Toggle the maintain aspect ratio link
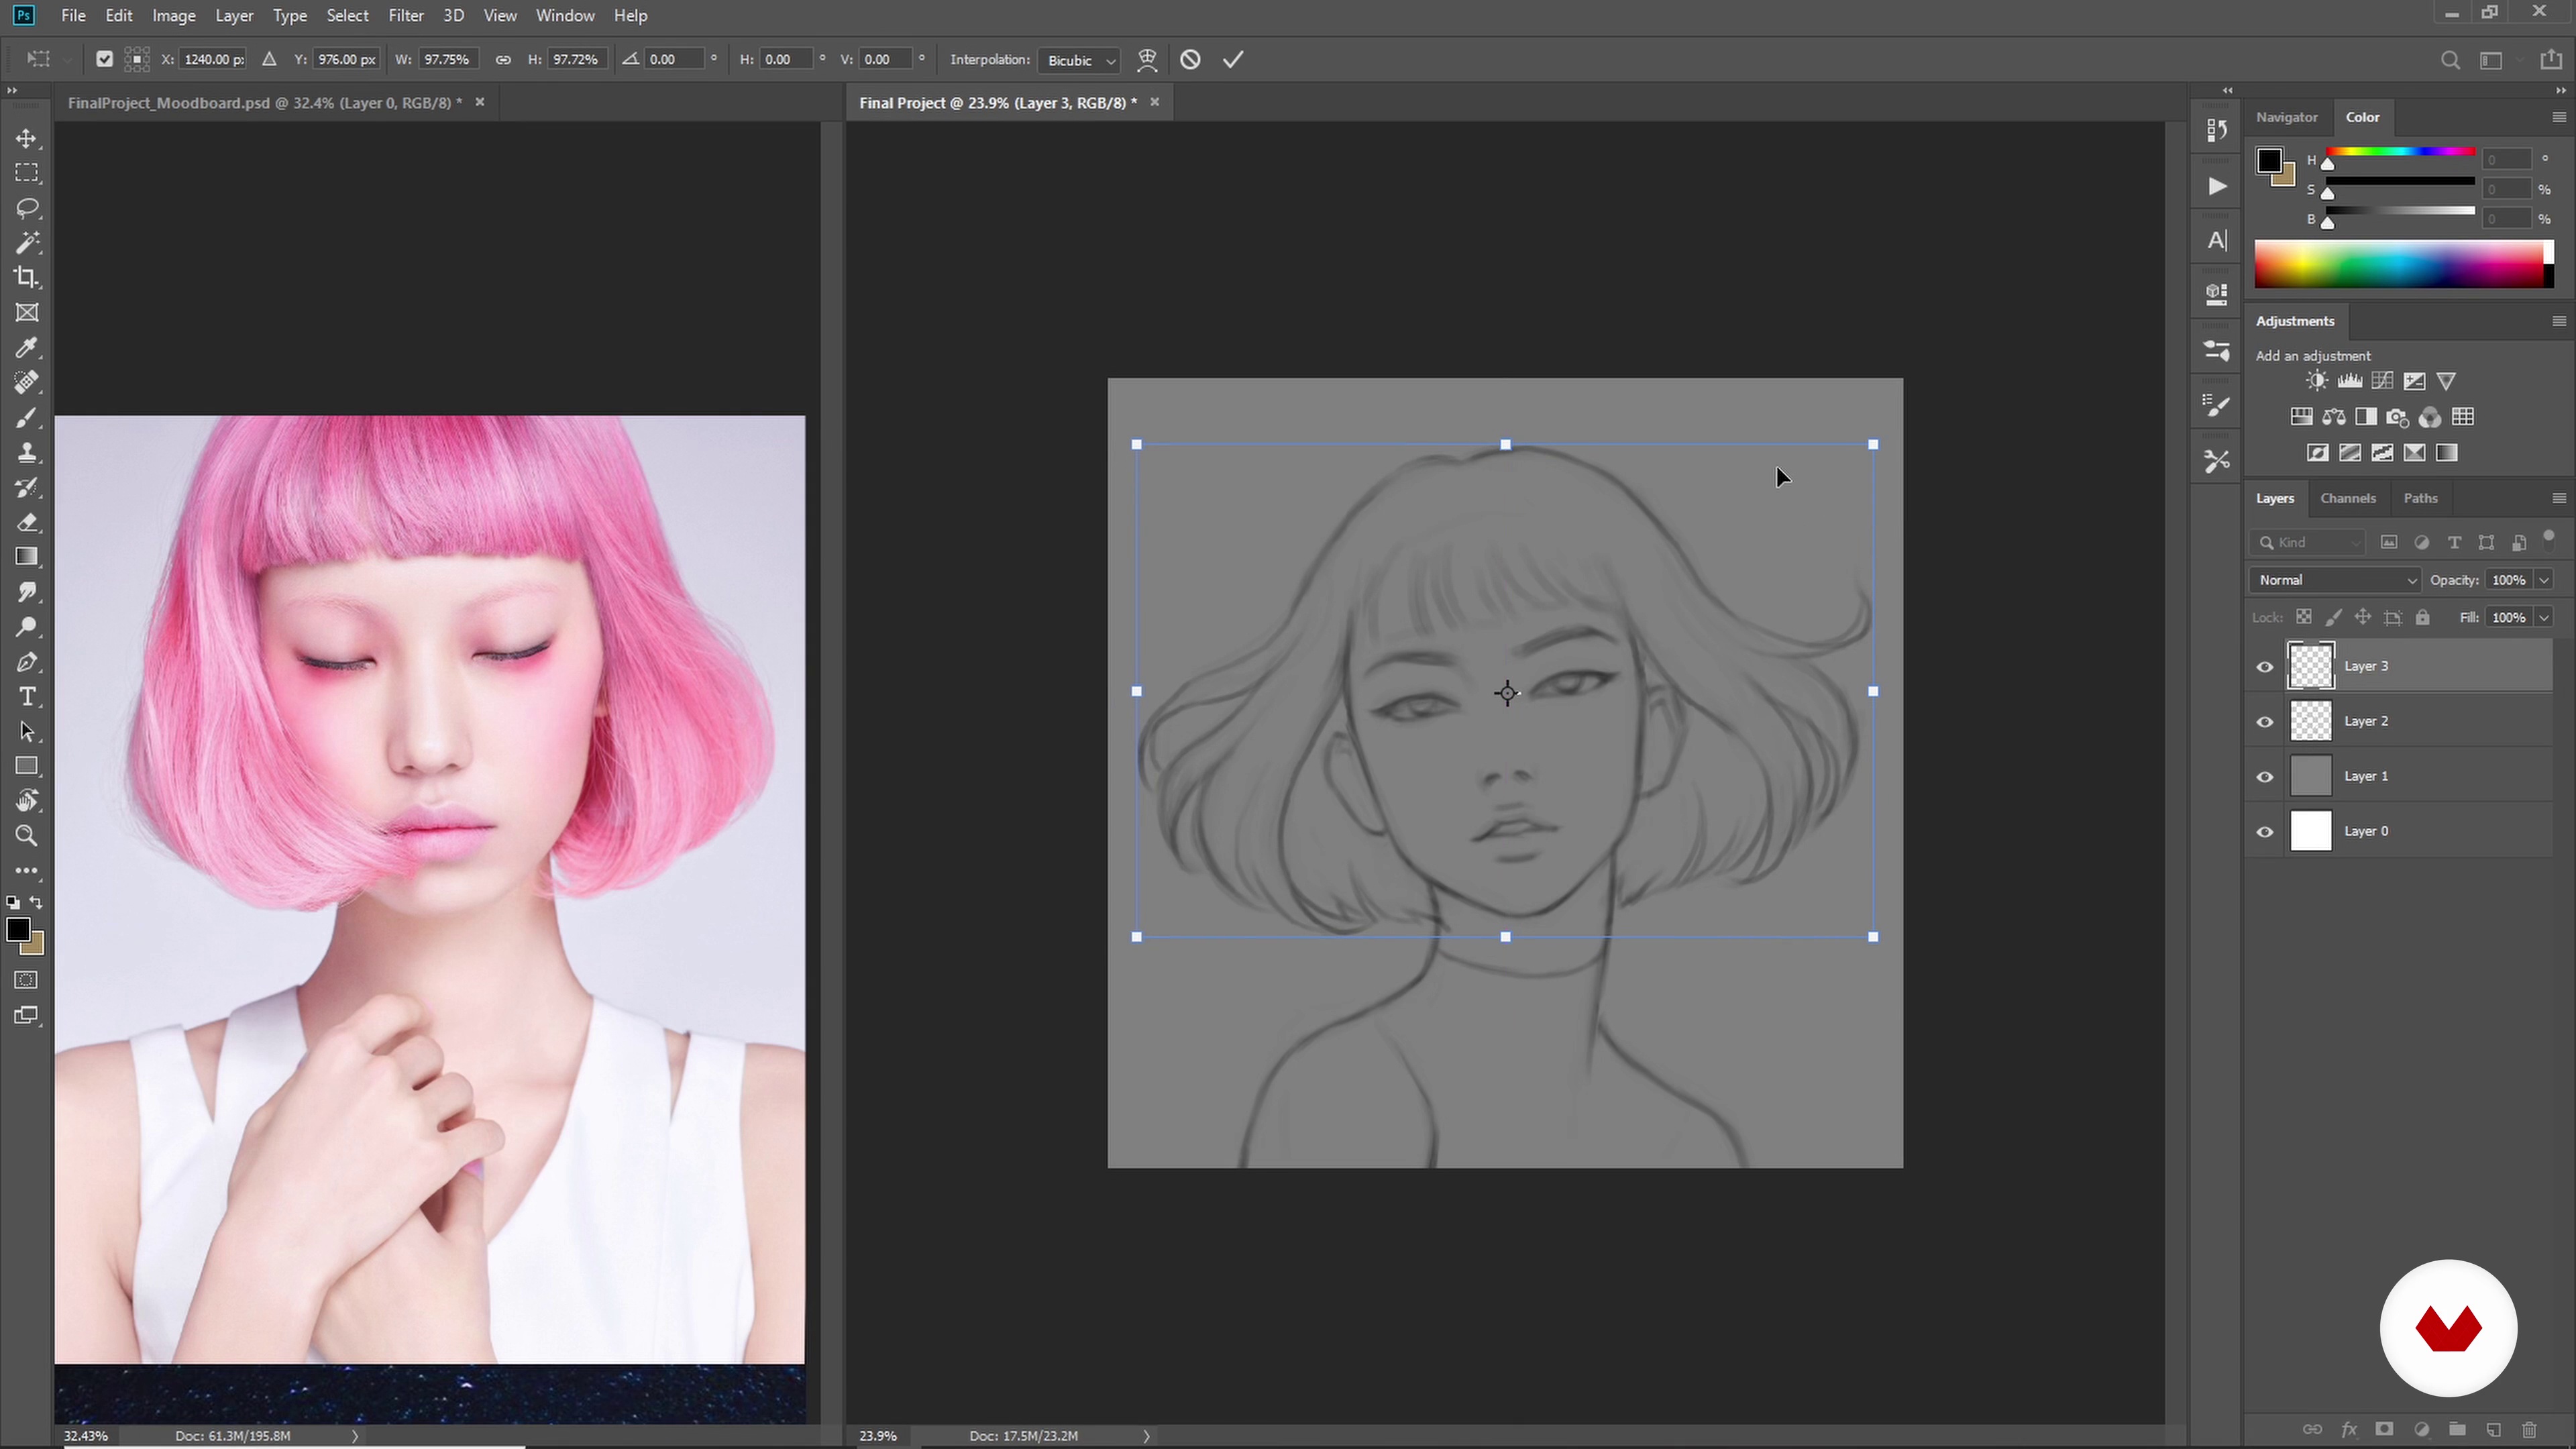Viewport: 2576px width, 1449px height. click(x=503, y=60)
